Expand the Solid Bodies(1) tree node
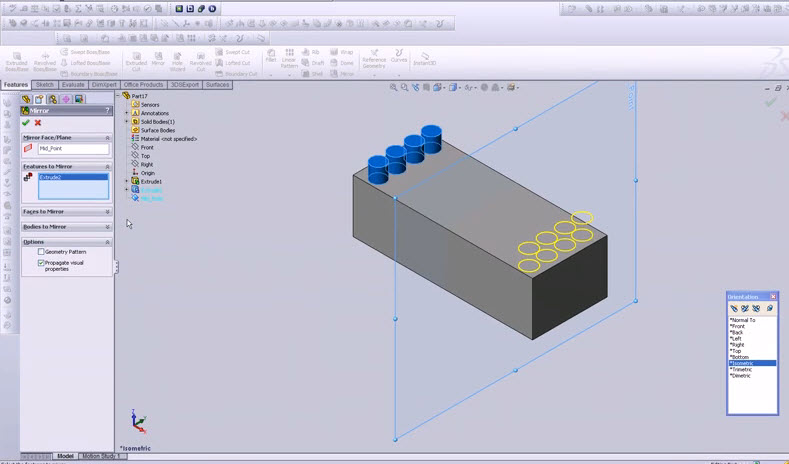This screenshot has height=464, width=789. pos(127,122)
